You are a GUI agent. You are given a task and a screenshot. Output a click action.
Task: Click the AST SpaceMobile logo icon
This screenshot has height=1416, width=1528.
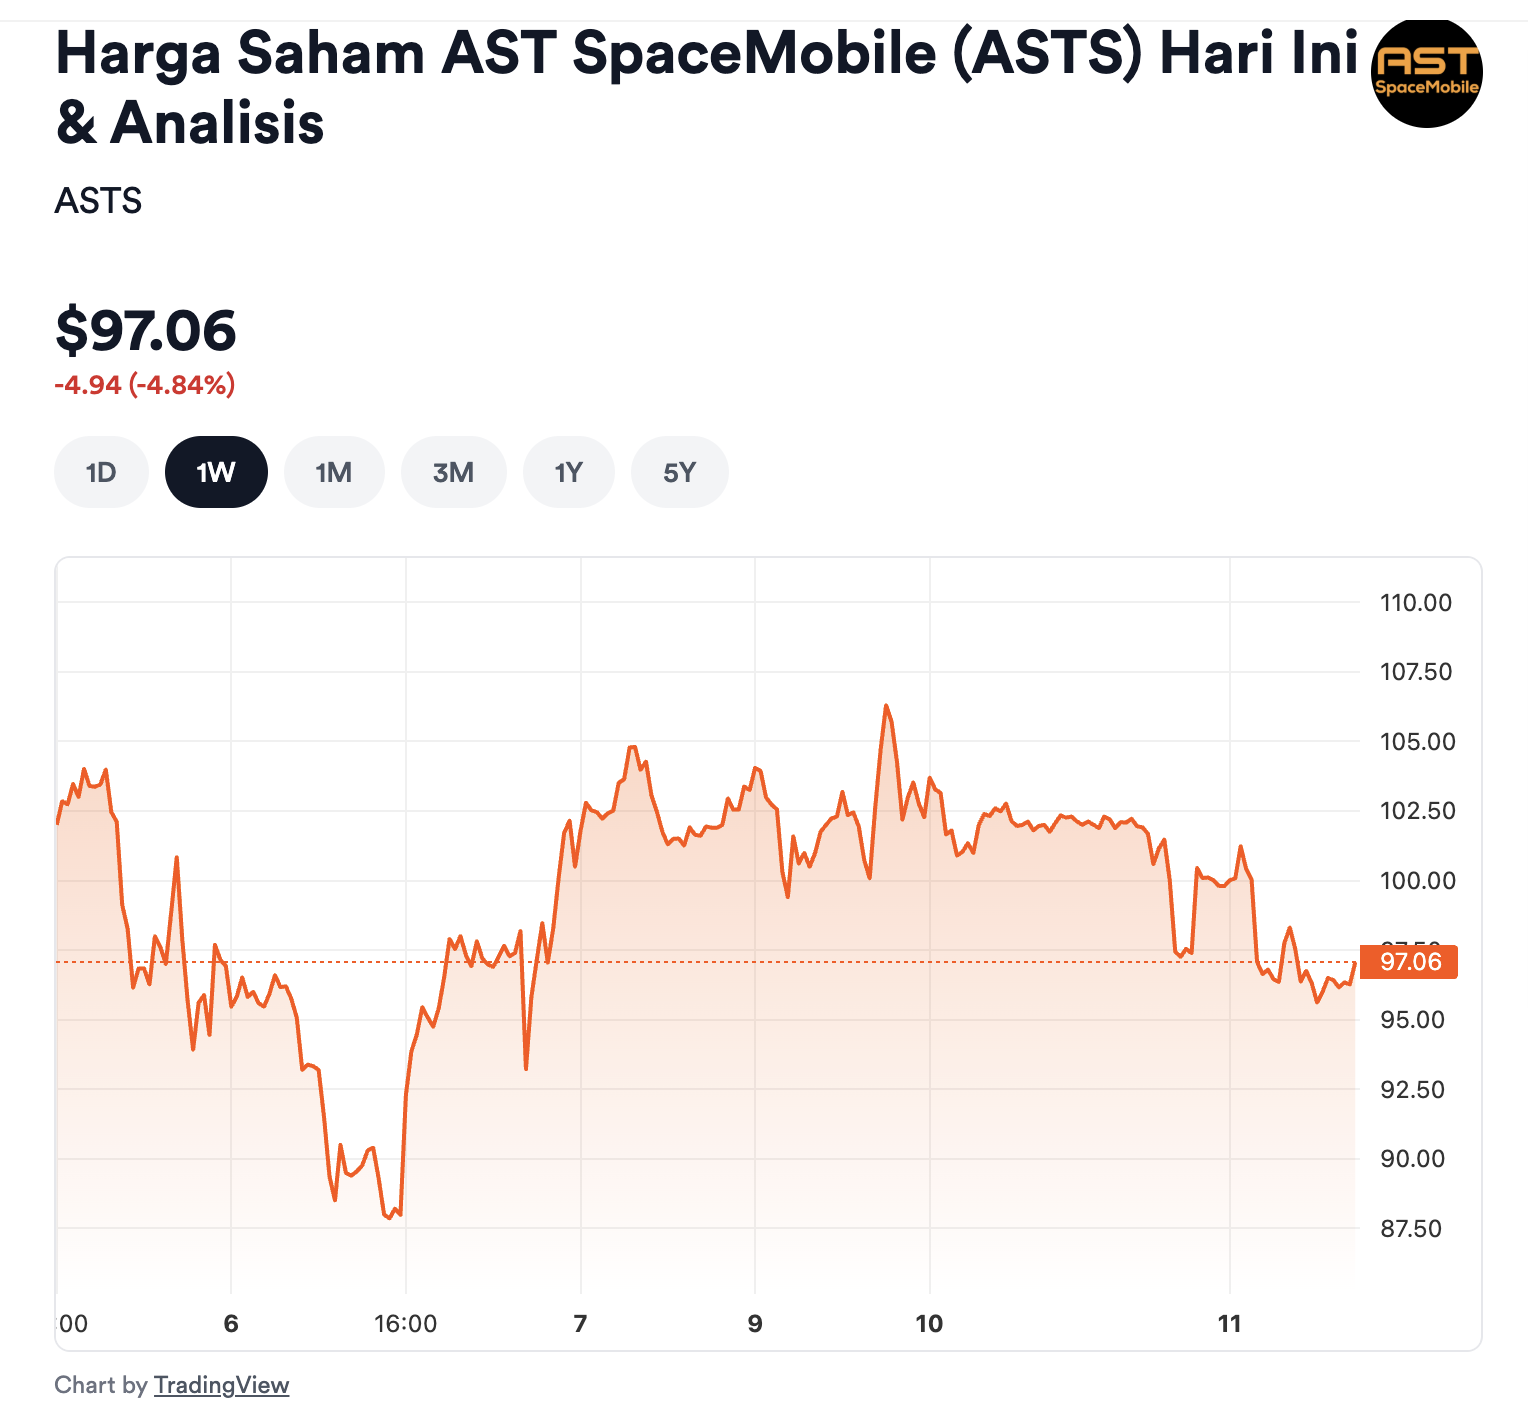(x=1426, y=73)
